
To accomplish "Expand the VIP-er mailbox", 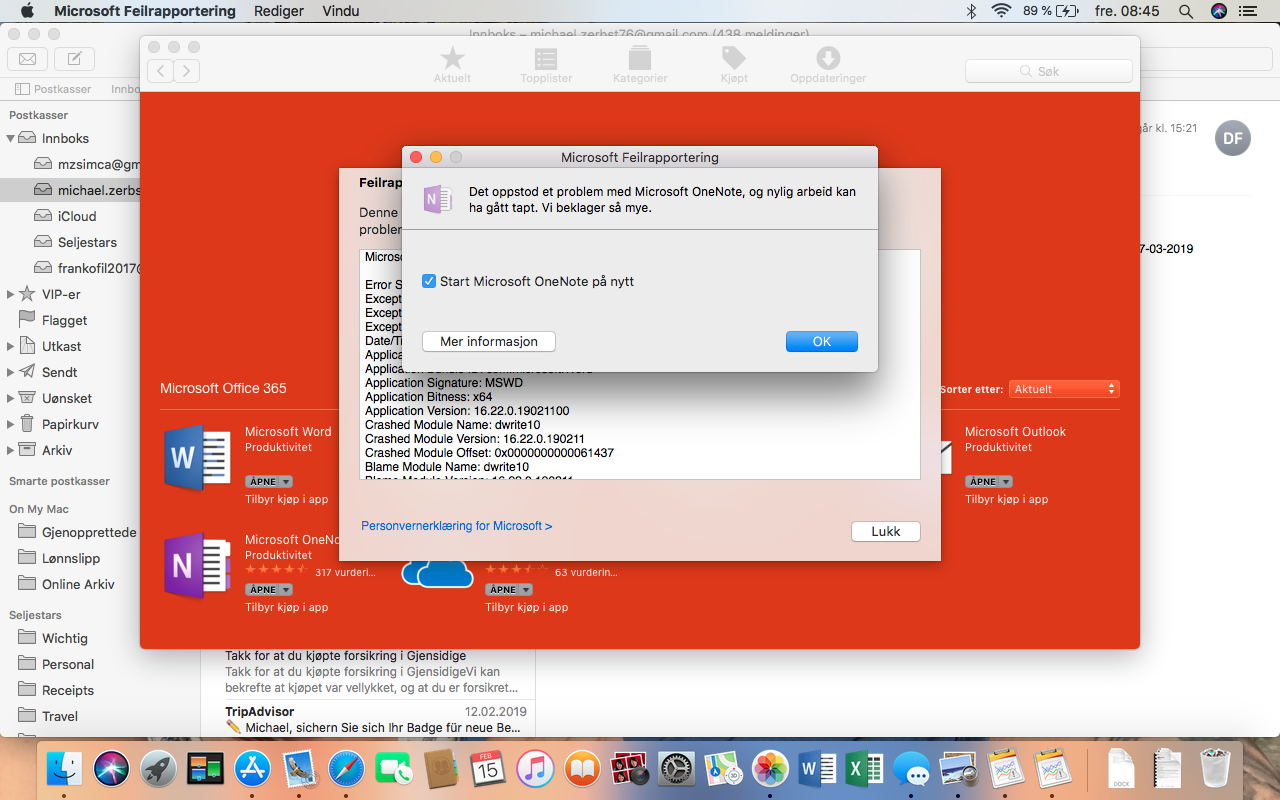I will tap(11, 295).
